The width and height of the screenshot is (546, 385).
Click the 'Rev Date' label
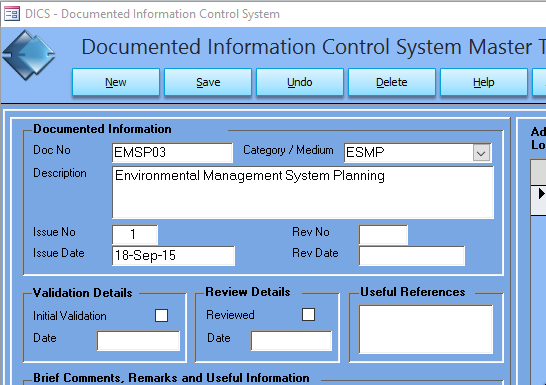[x=315, y=253]
